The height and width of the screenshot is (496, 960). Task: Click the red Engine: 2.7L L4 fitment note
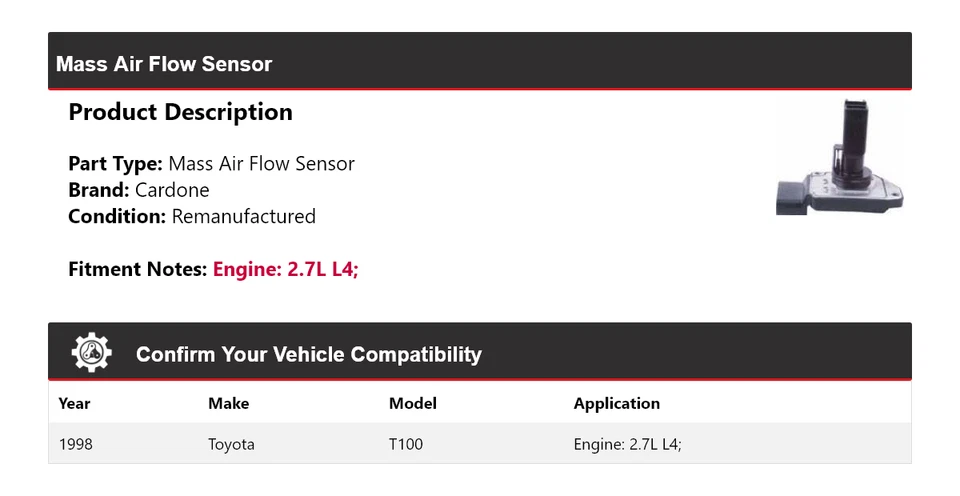pyautogui.click(x=285, y=269)
